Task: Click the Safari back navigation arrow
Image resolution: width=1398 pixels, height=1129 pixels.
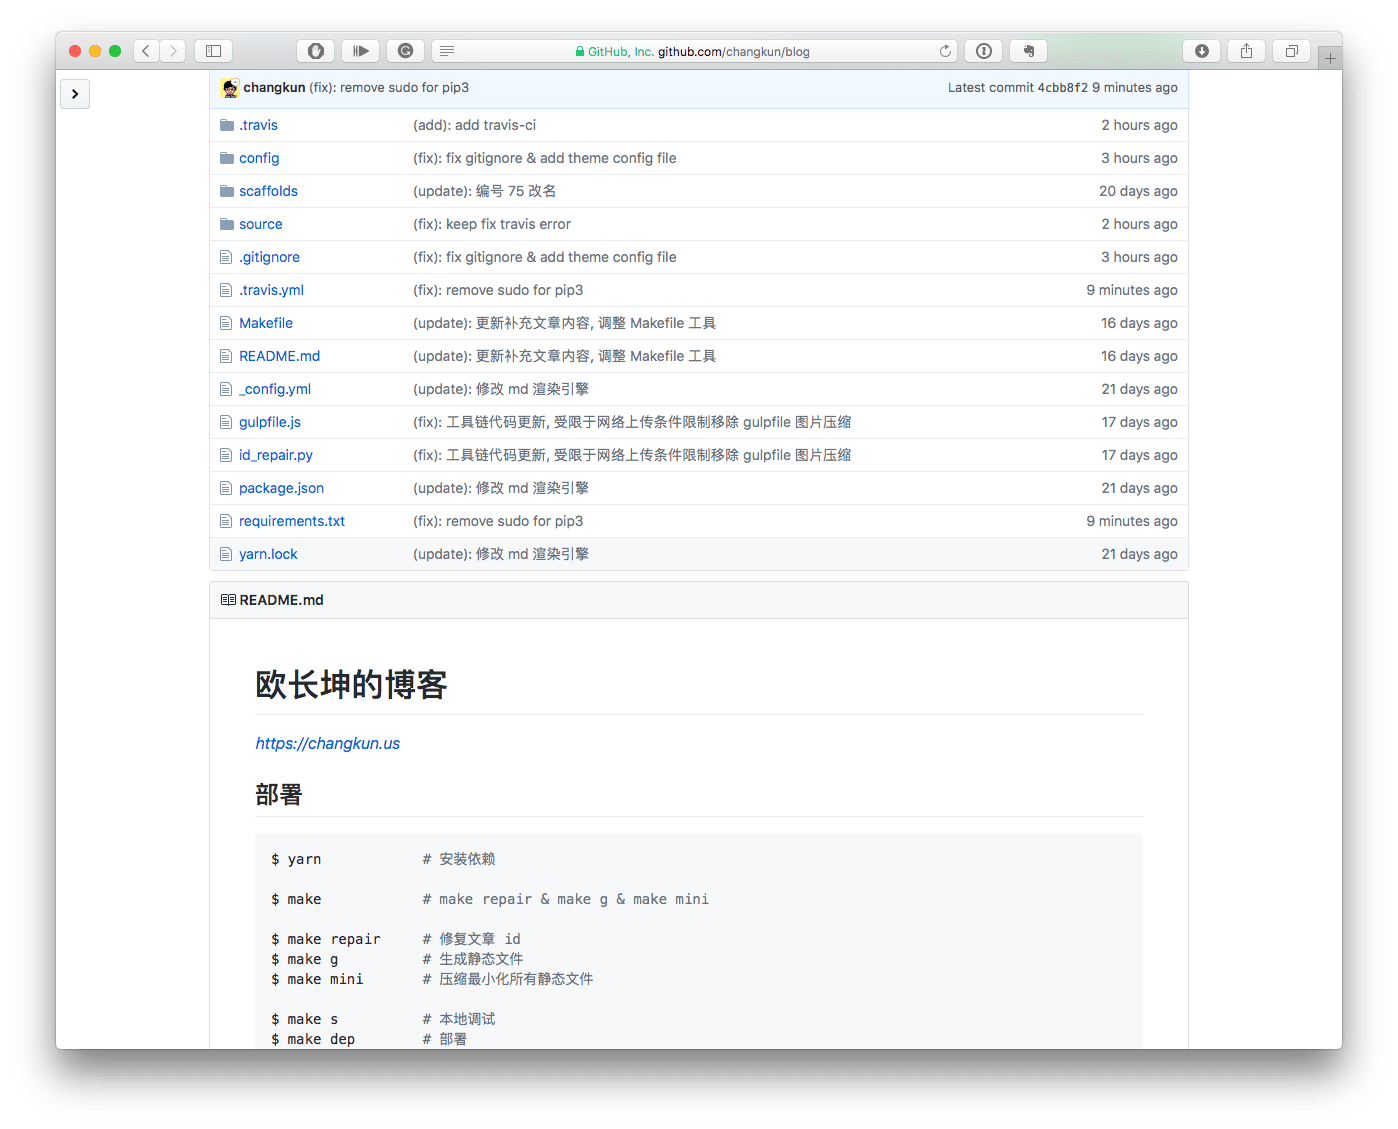Action: coord(146,51)
